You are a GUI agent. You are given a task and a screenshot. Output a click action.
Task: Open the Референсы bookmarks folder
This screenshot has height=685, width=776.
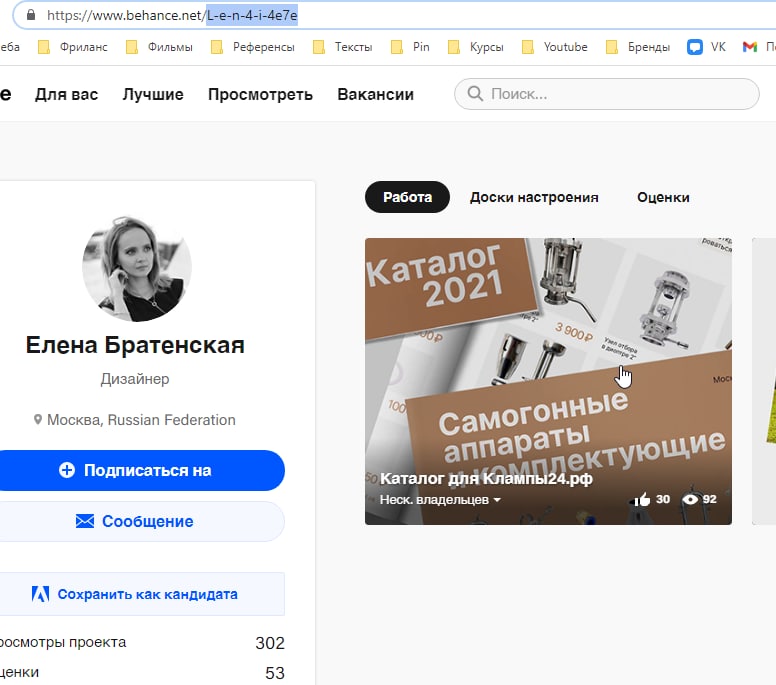pyautogui.click(x=253, y=47)
